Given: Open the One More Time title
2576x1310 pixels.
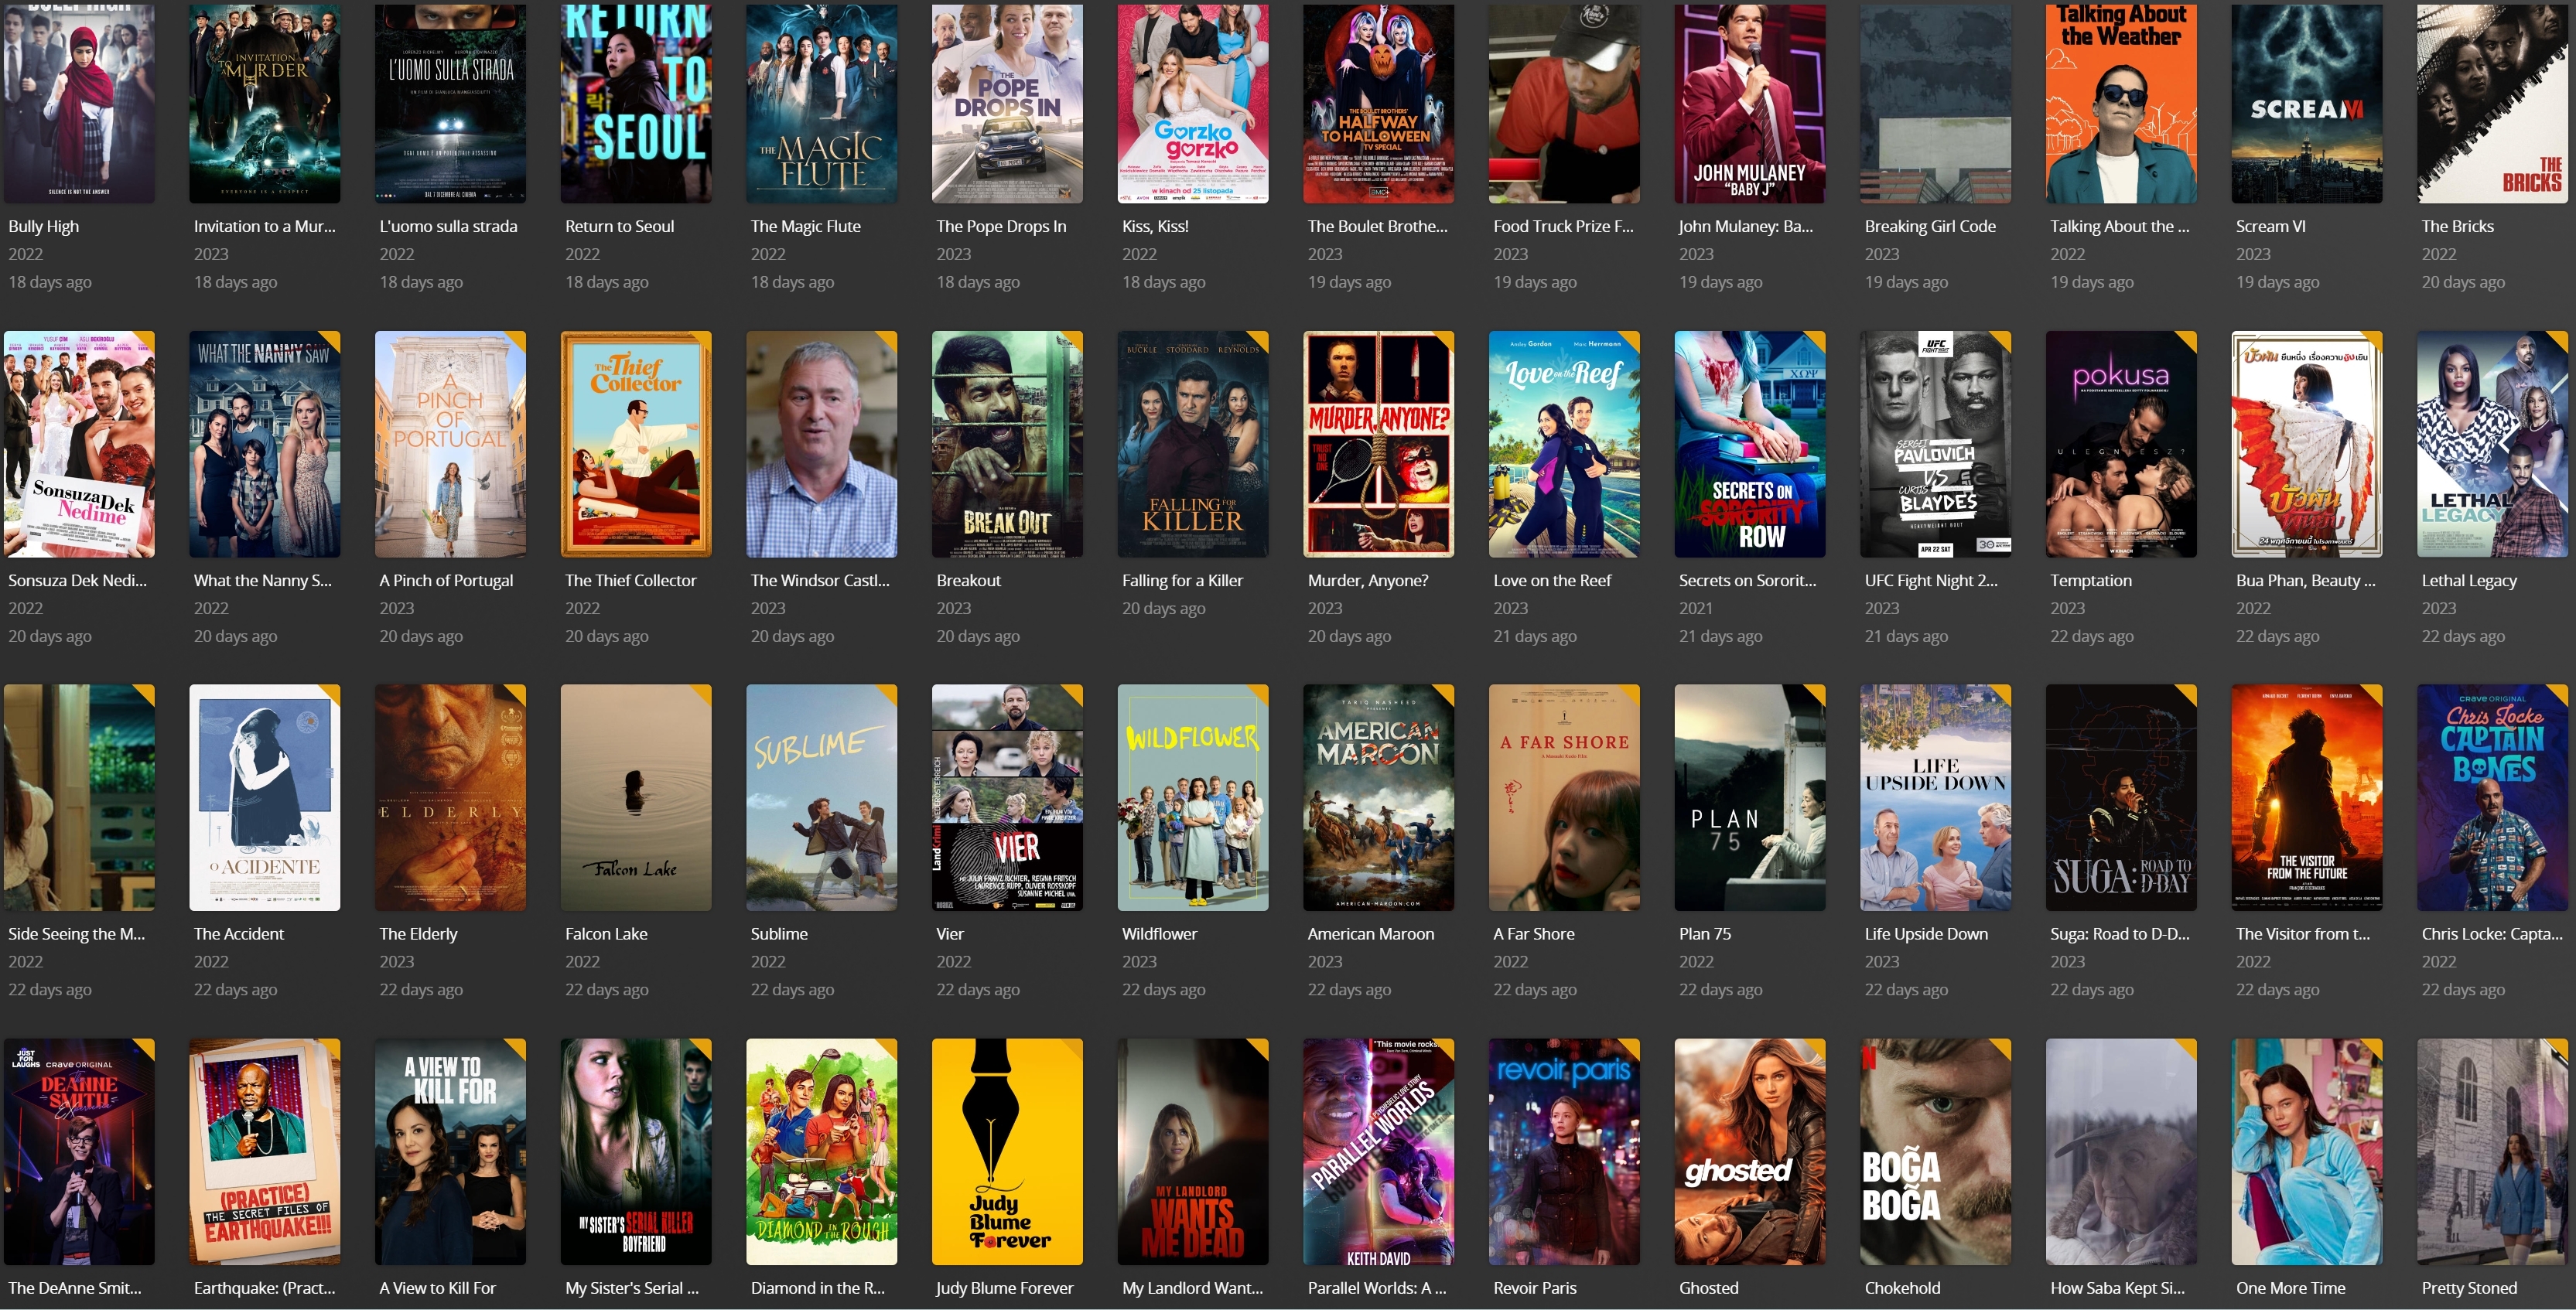Looking at the screenshot, I should (2291, 1288).
